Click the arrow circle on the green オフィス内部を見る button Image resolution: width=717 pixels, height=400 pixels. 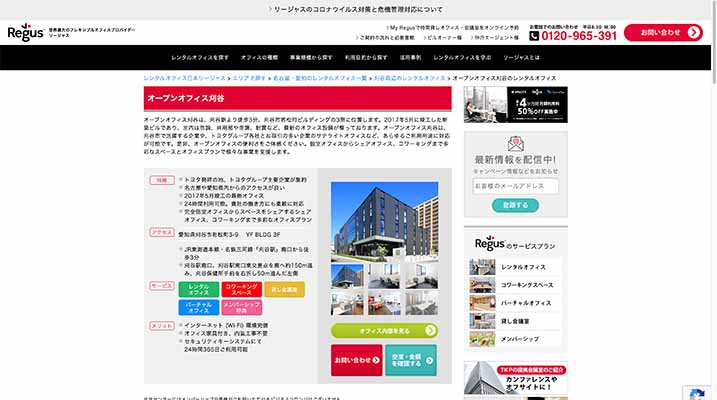(430, 331)
